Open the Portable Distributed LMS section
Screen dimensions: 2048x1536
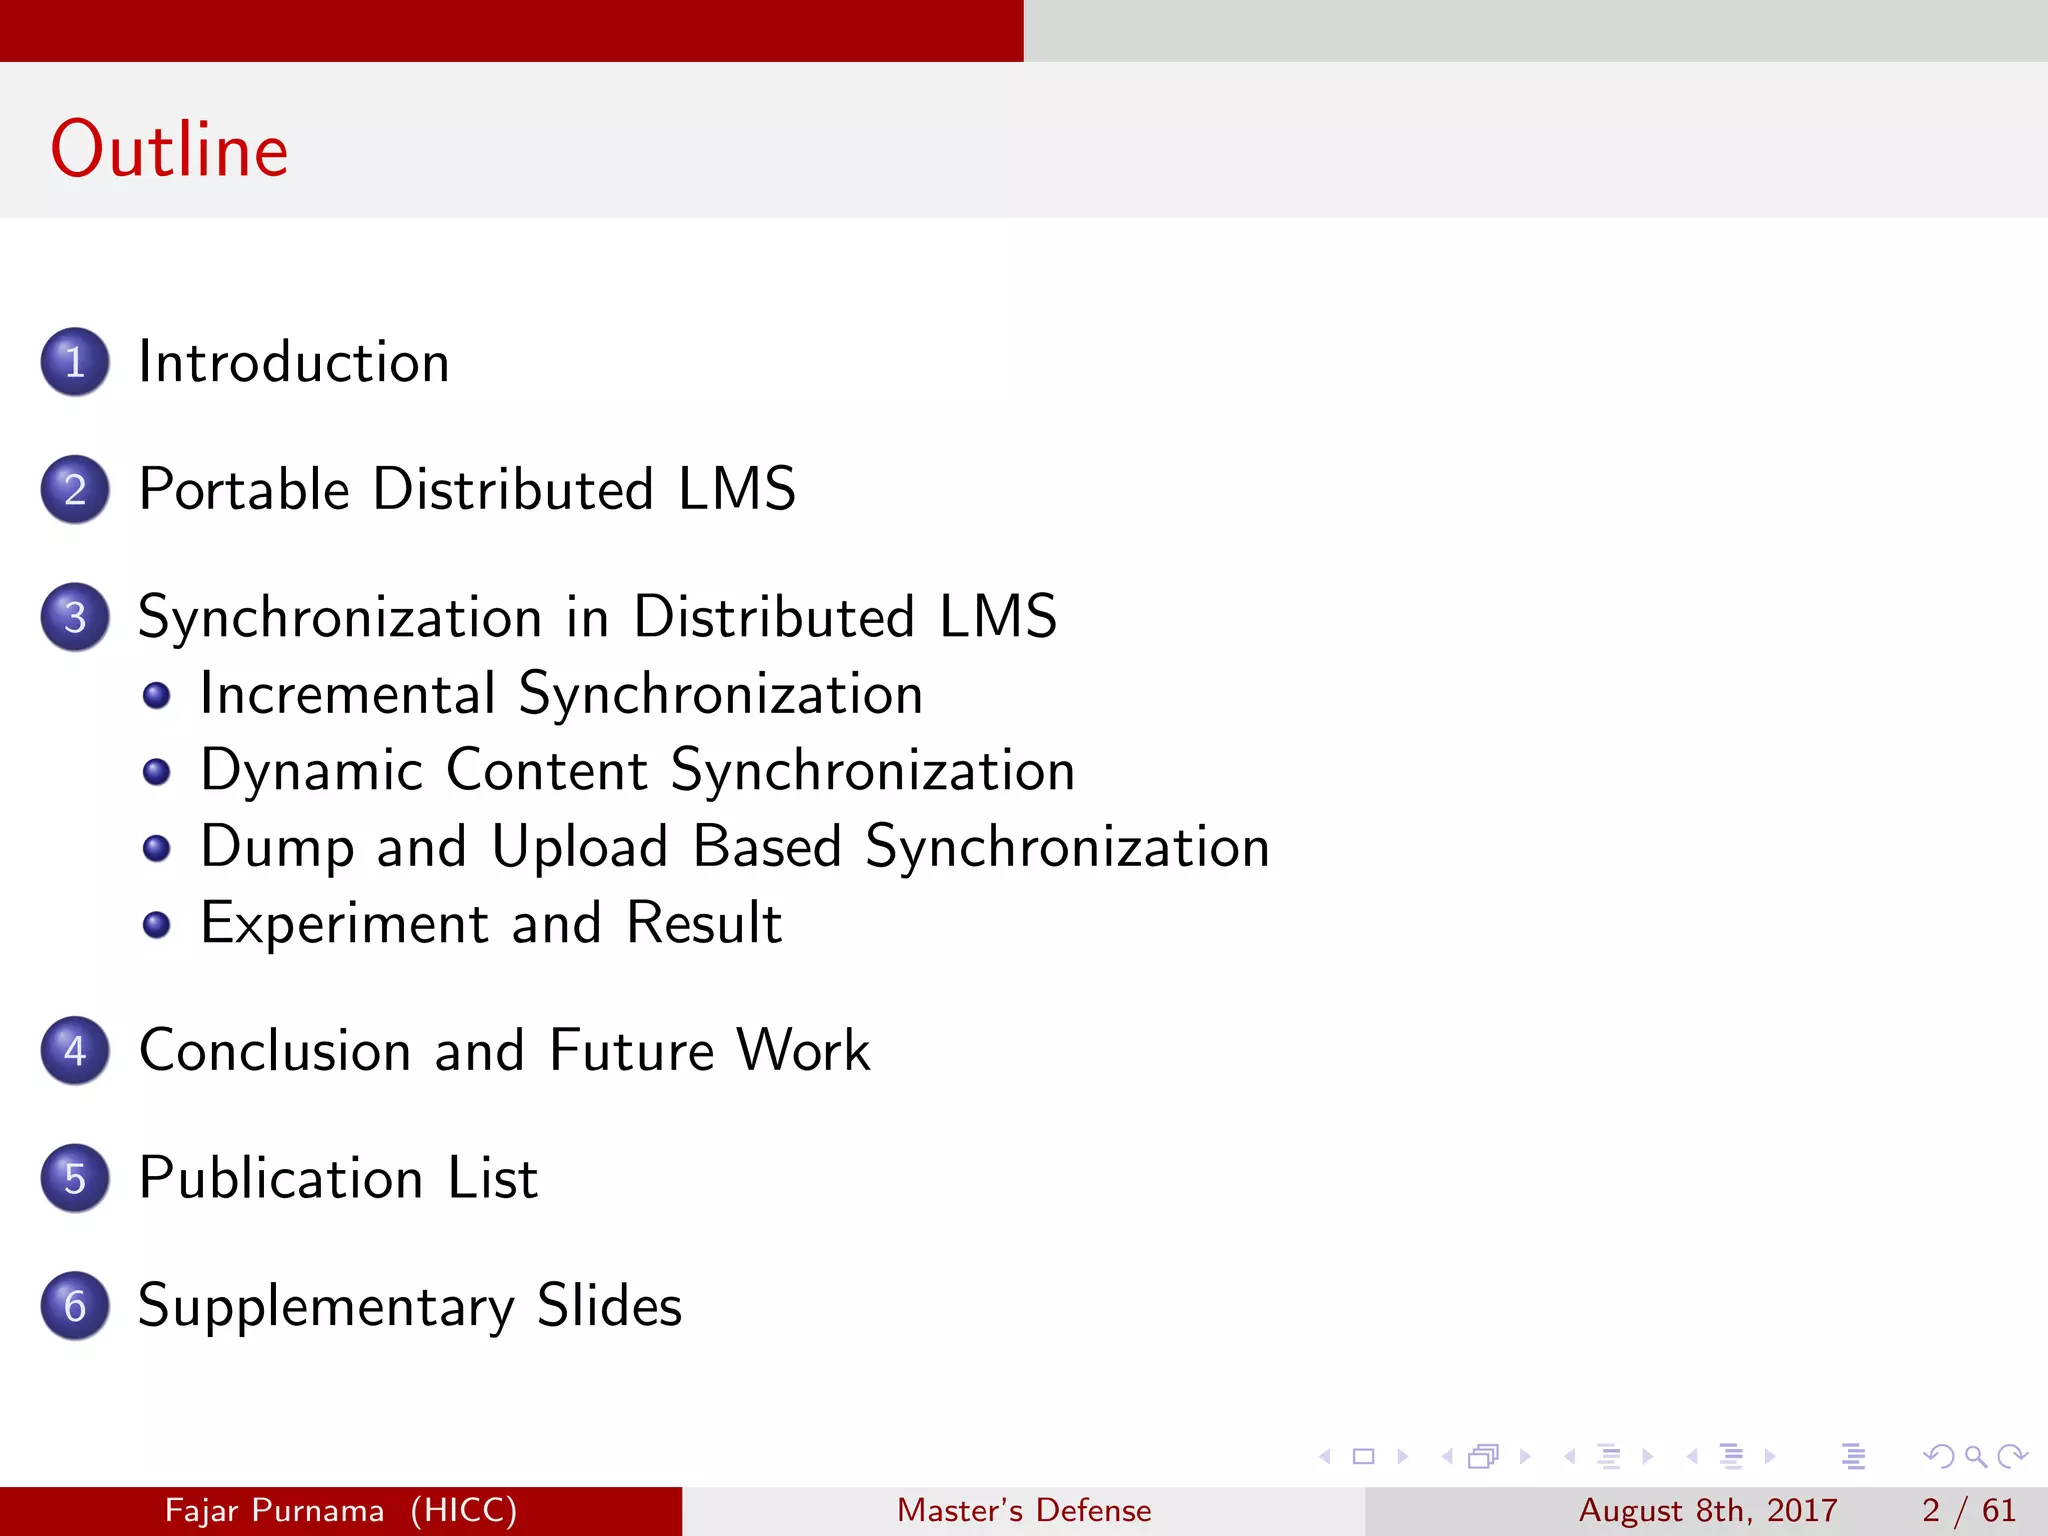click(466, 489)
